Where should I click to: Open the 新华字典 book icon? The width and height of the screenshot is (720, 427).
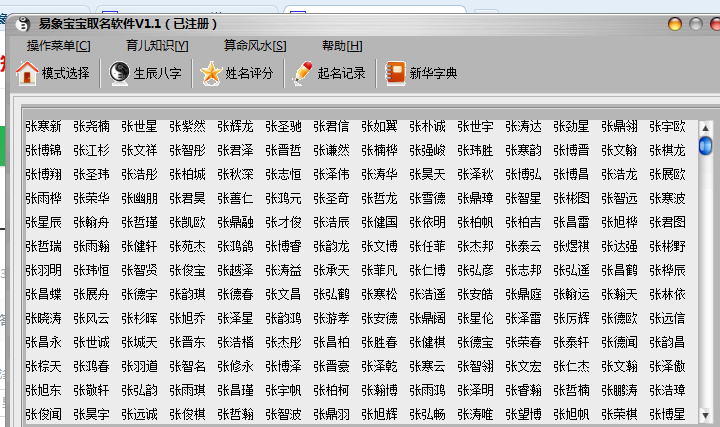pyautogui.click(x=395, y=73)
